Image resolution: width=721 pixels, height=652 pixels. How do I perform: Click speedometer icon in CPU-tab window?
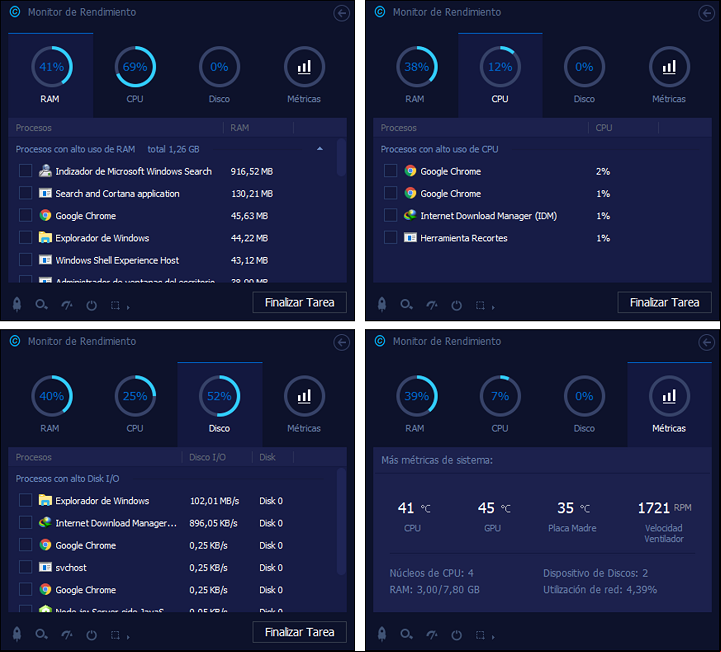(431, 305)
